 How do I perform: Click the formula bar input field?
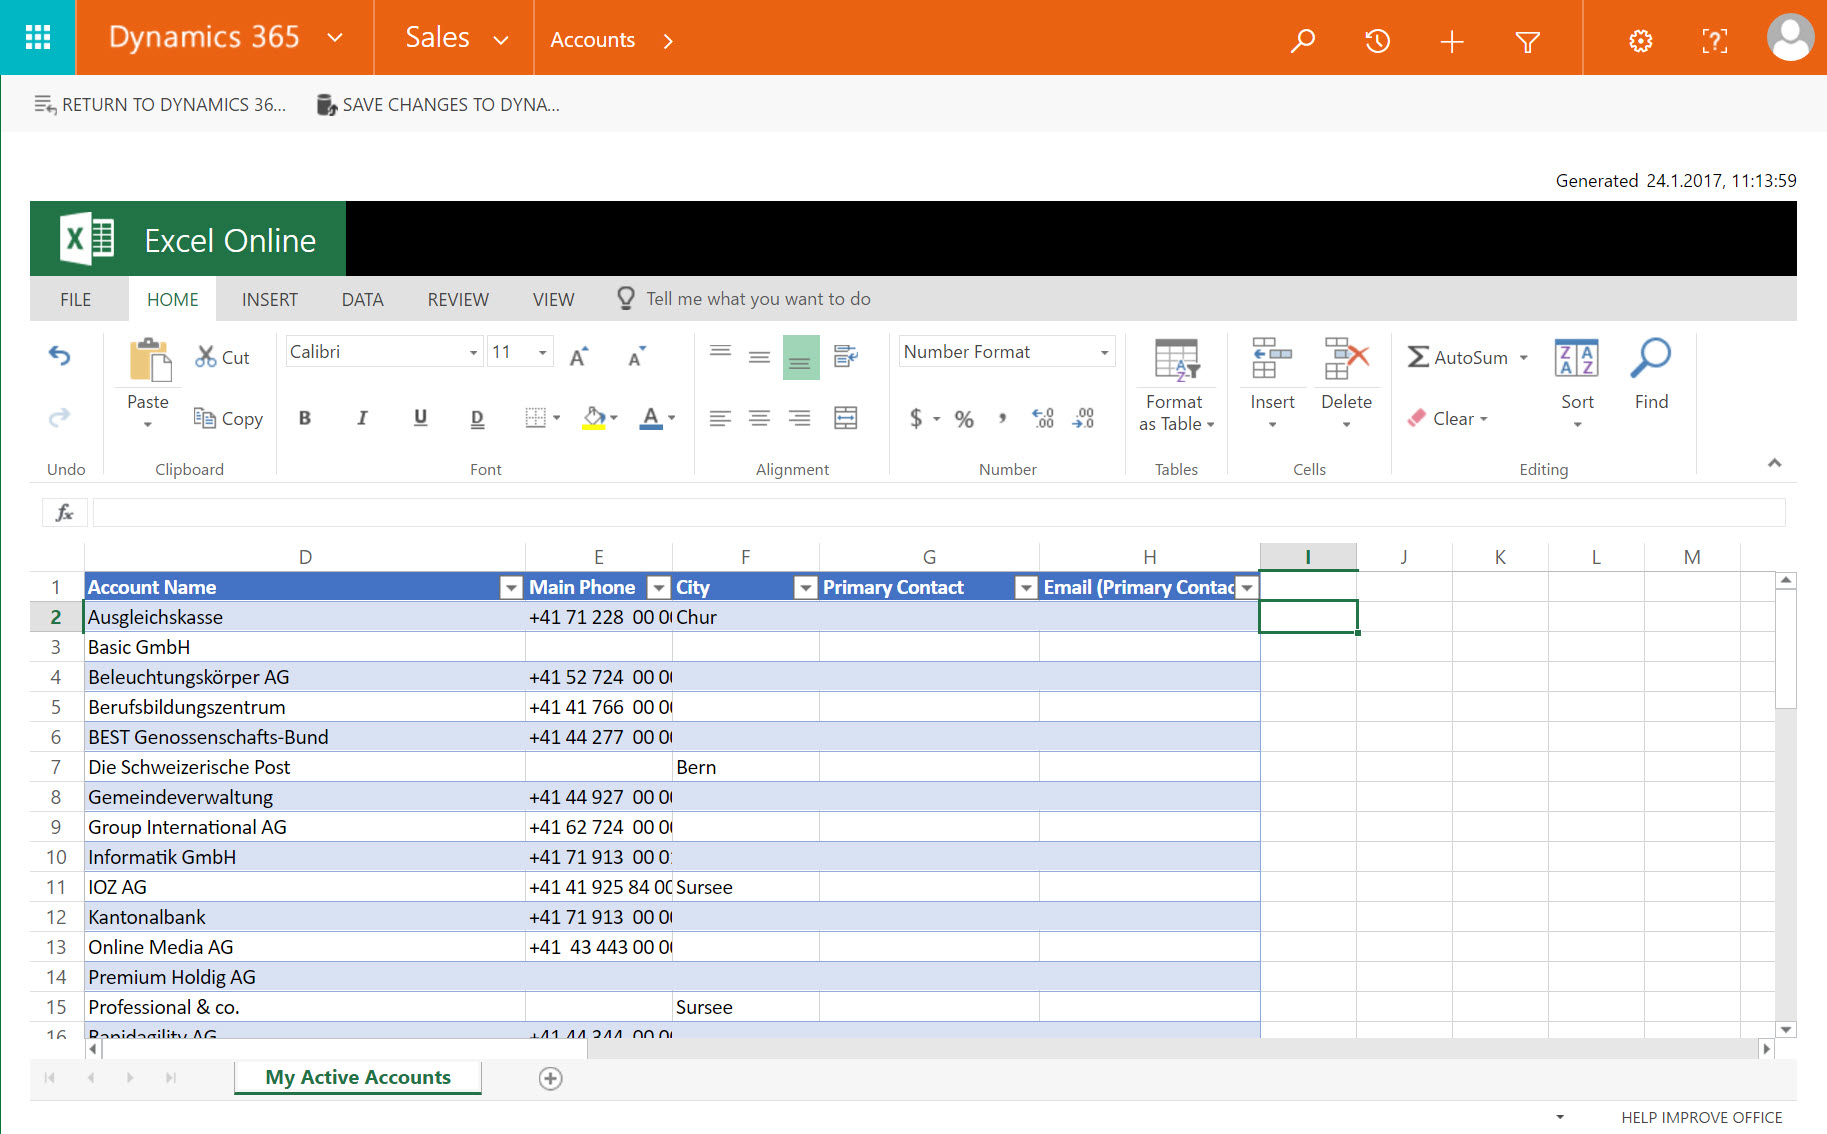pos(939,513)
